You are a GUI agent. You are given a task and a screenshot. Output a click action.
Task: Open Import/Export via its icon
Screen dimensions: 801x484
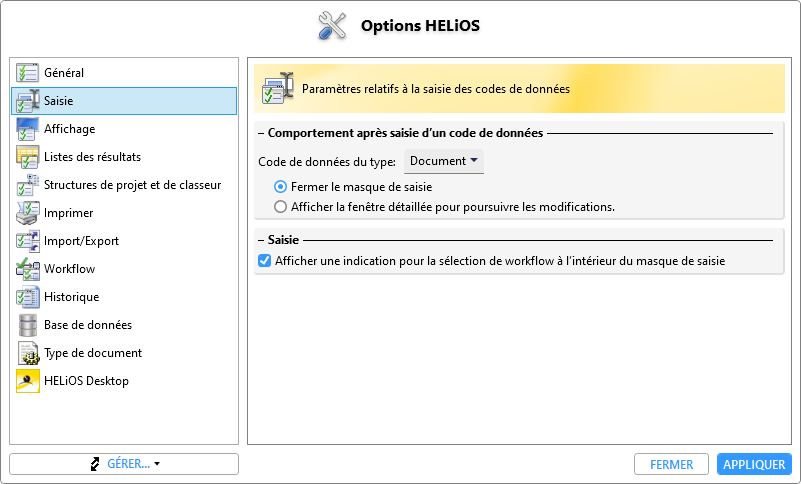coord(27,241)
